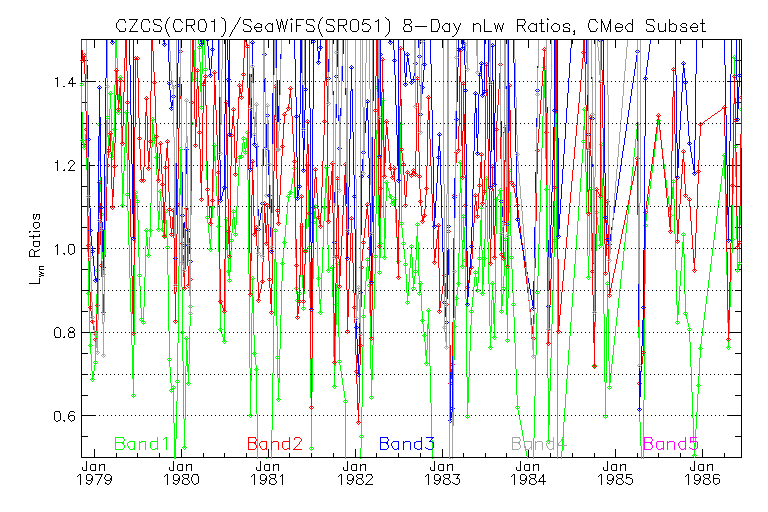
Task: Click the Jan 1982 x-axis label
Action: (355, 473)
